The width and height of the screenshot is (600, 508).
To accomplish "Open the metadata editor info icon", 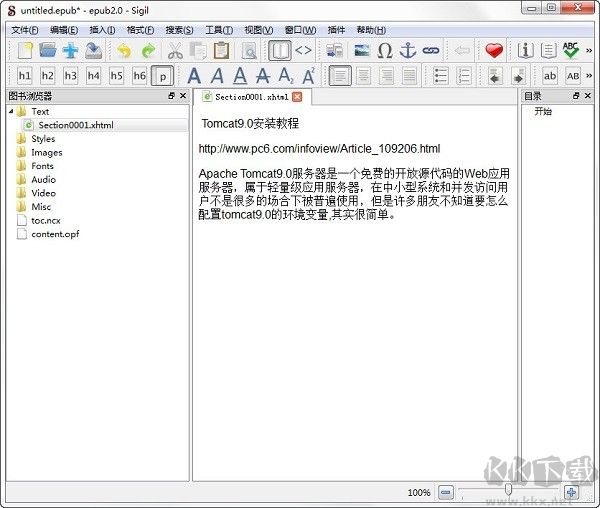I will pyautogui.click(x=525, y=50).
